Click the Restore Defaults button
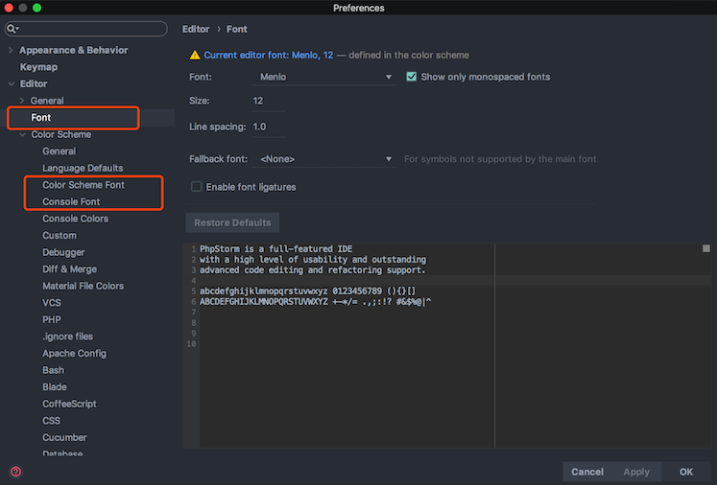Screen dimensions: 717x485 (232, 223)
